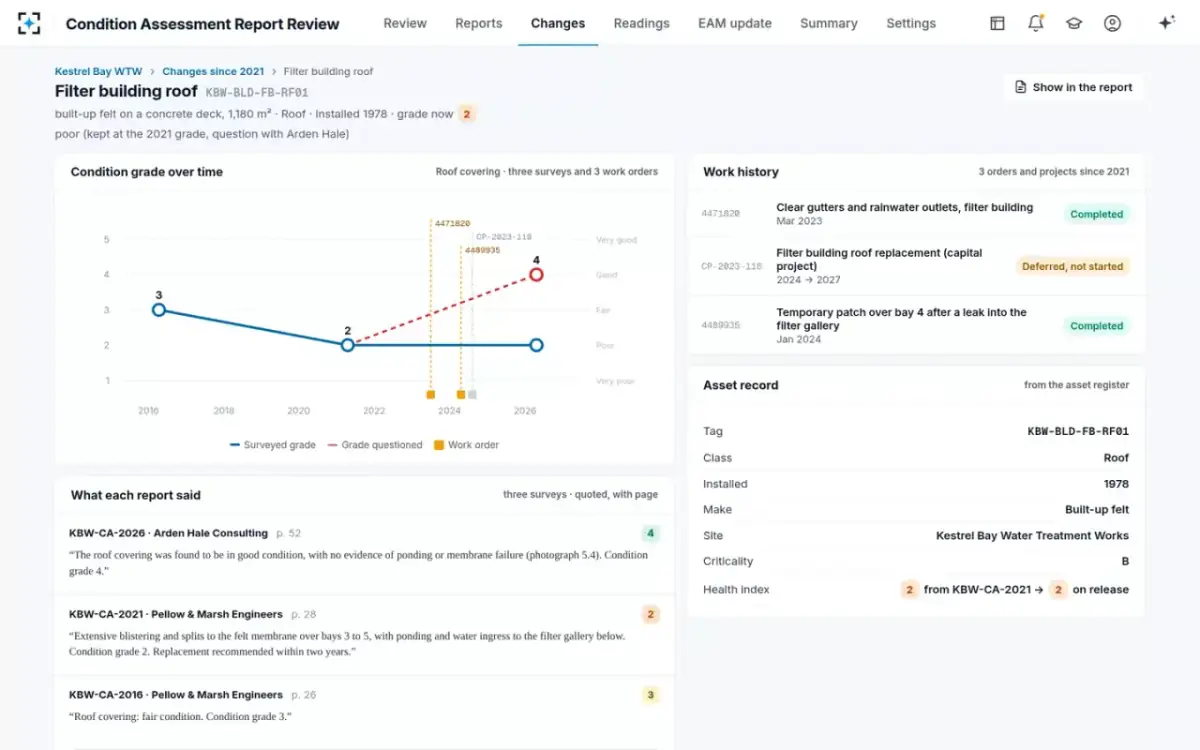The width and height of the screenshot is (1200, 750).
Task: Open user account profile icon
Action: click(x=1112, y=23)
